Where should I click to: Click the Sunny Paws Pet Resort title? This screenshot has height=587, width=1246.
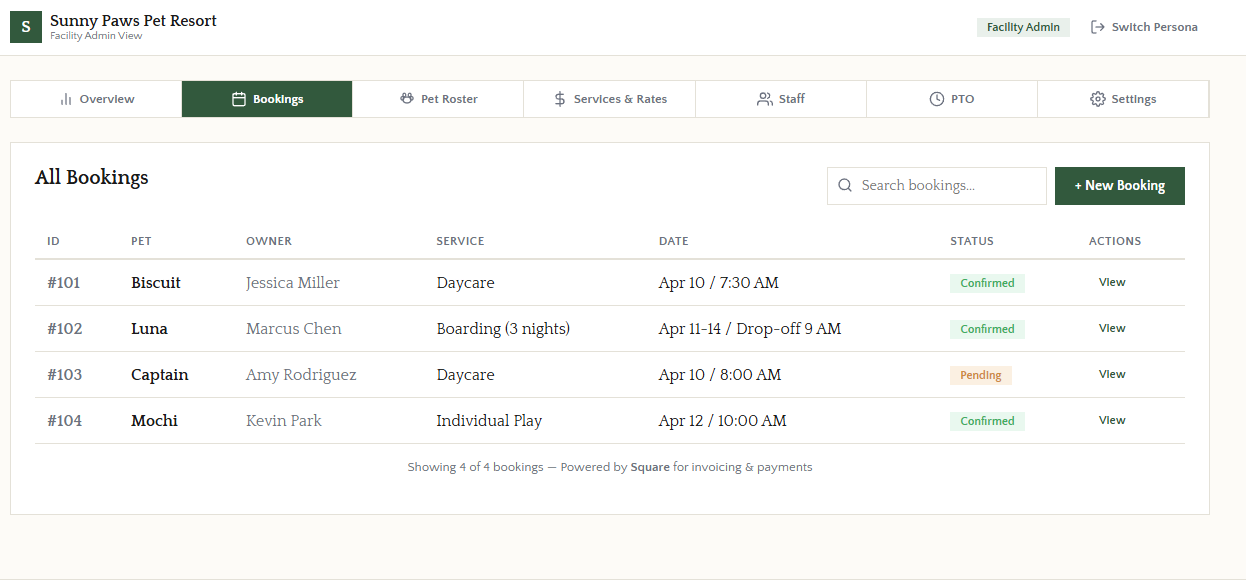(x=133, y=20)
